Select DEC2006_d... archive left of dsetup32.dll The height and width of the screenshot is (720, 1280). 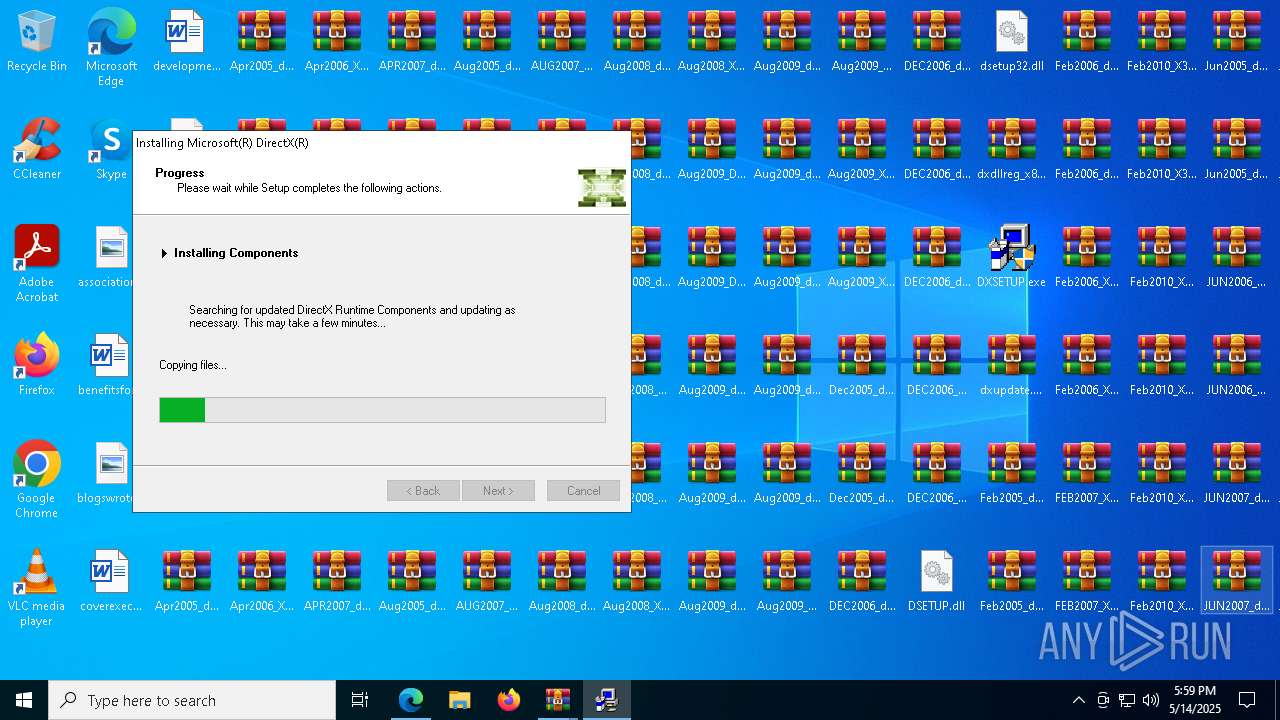click(x=936, y=42)
